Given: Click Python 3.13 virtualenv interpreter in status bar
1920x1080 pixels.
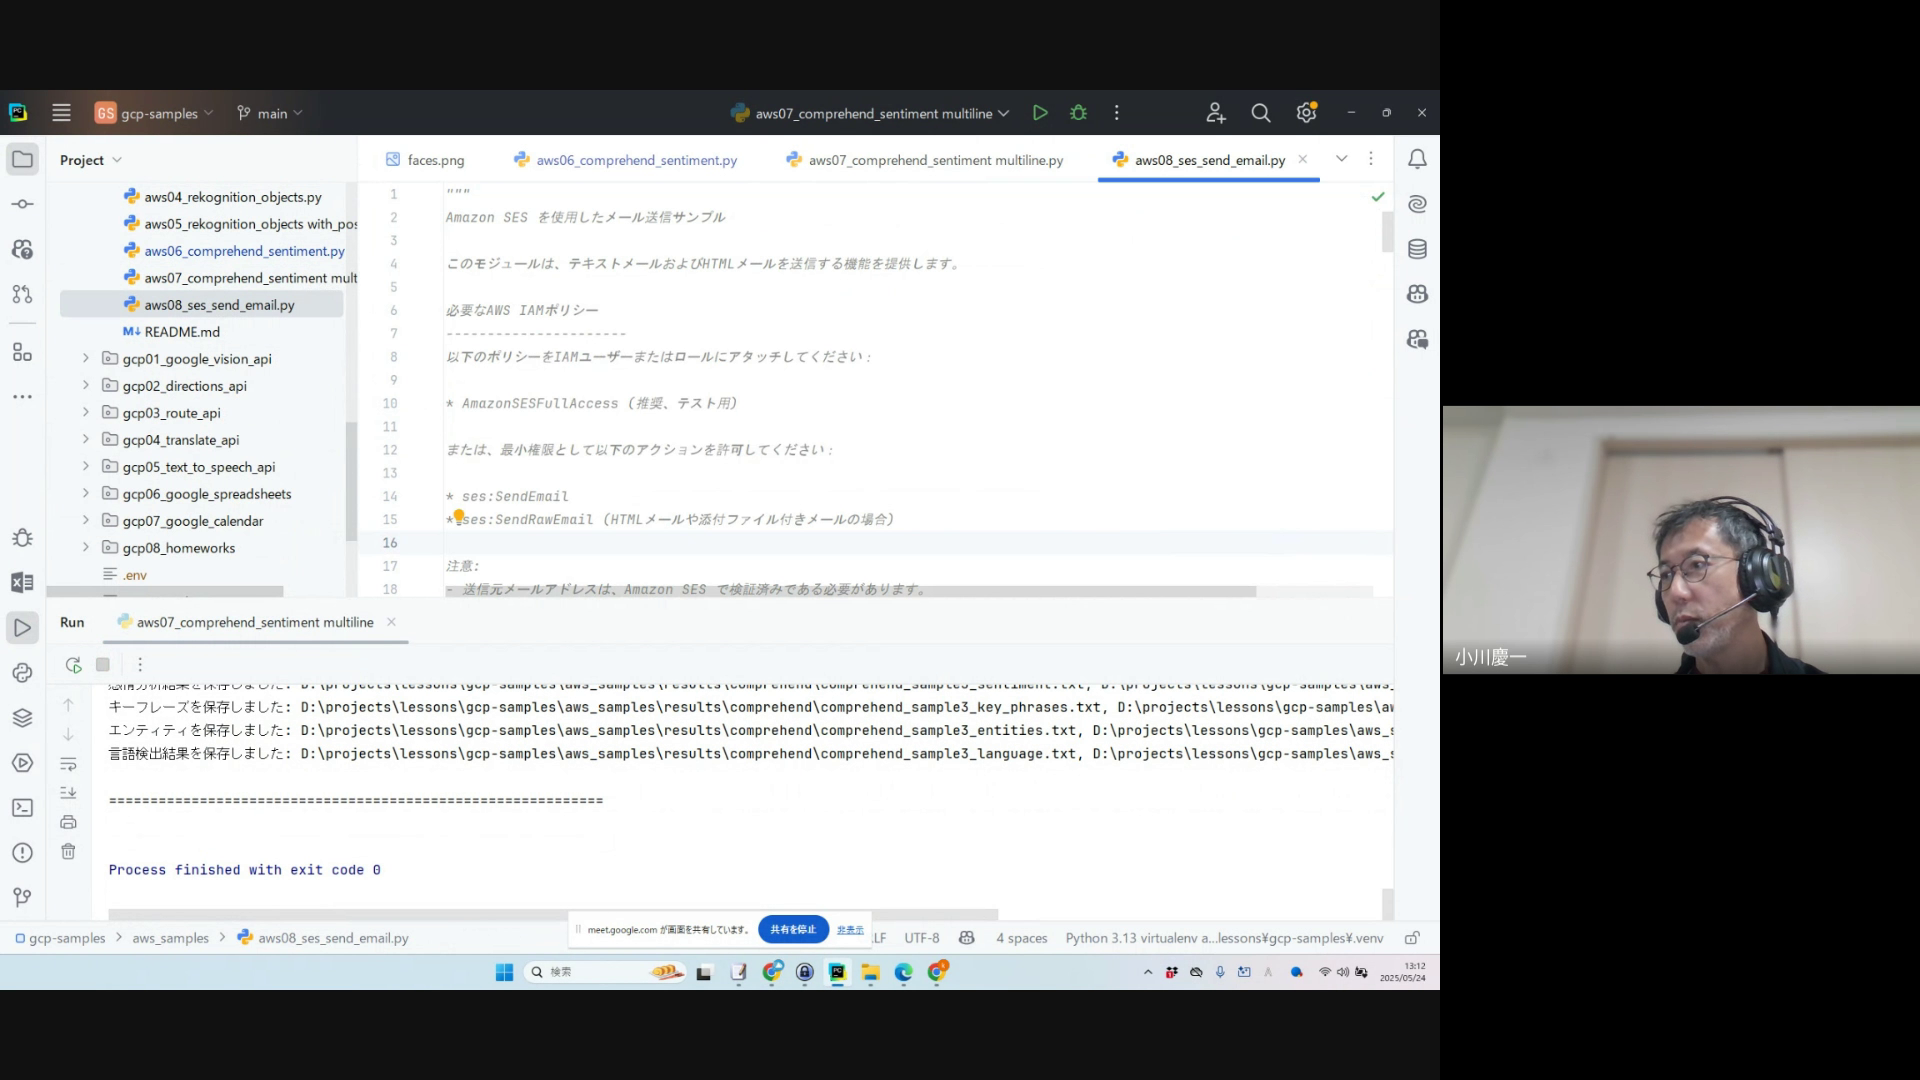Looking at the screenshot, I should pyautogui.click(x=1224, y=938).
